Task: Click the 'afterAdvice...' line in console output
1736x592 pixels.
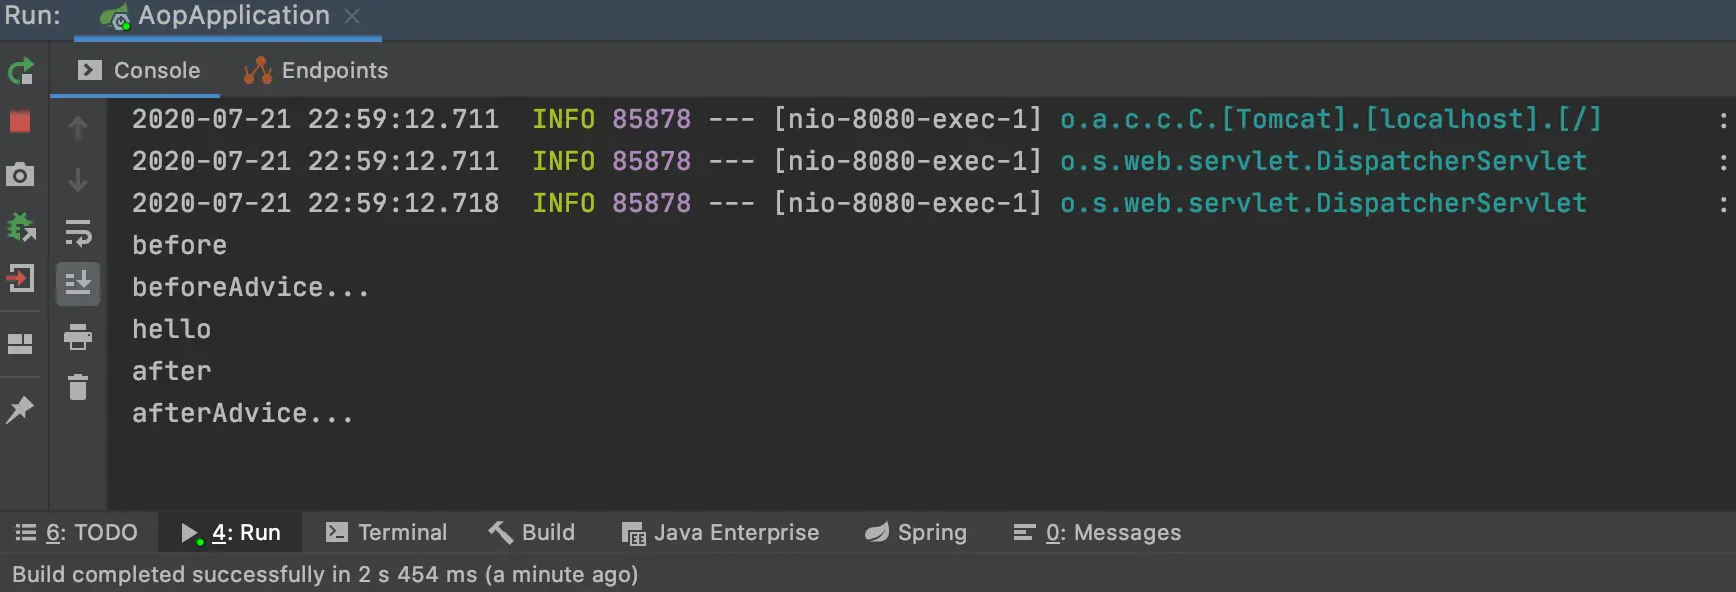Action: point(242,413)
